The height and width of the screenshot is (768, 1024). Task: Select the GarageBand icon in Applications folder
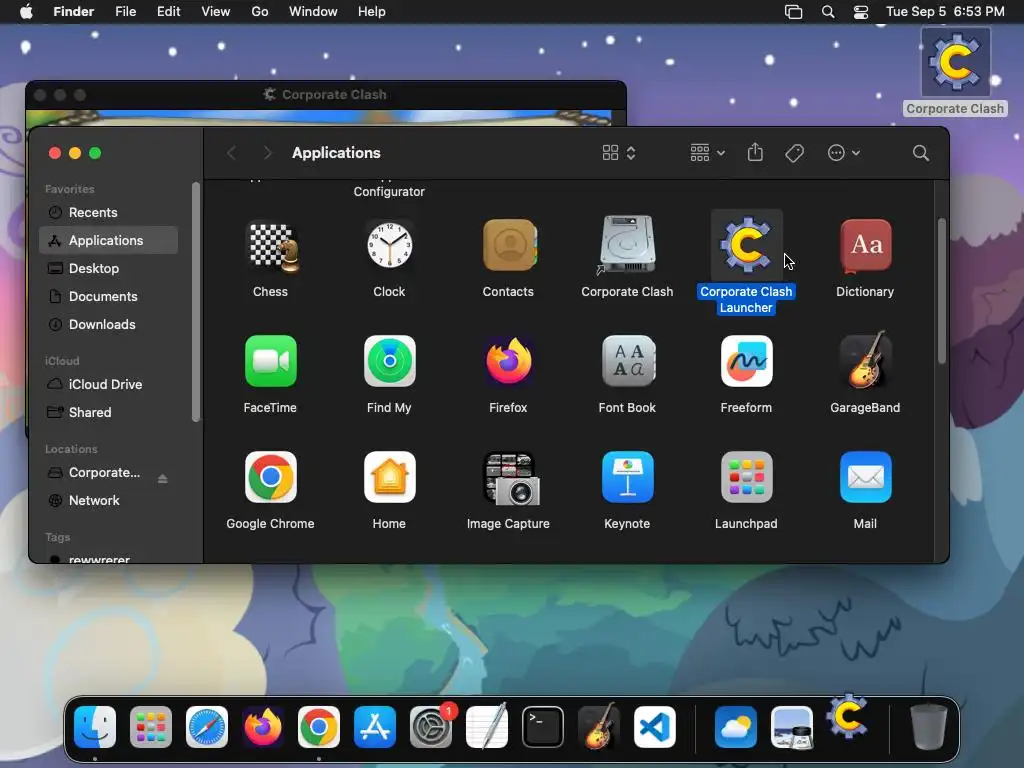point(865,360)
